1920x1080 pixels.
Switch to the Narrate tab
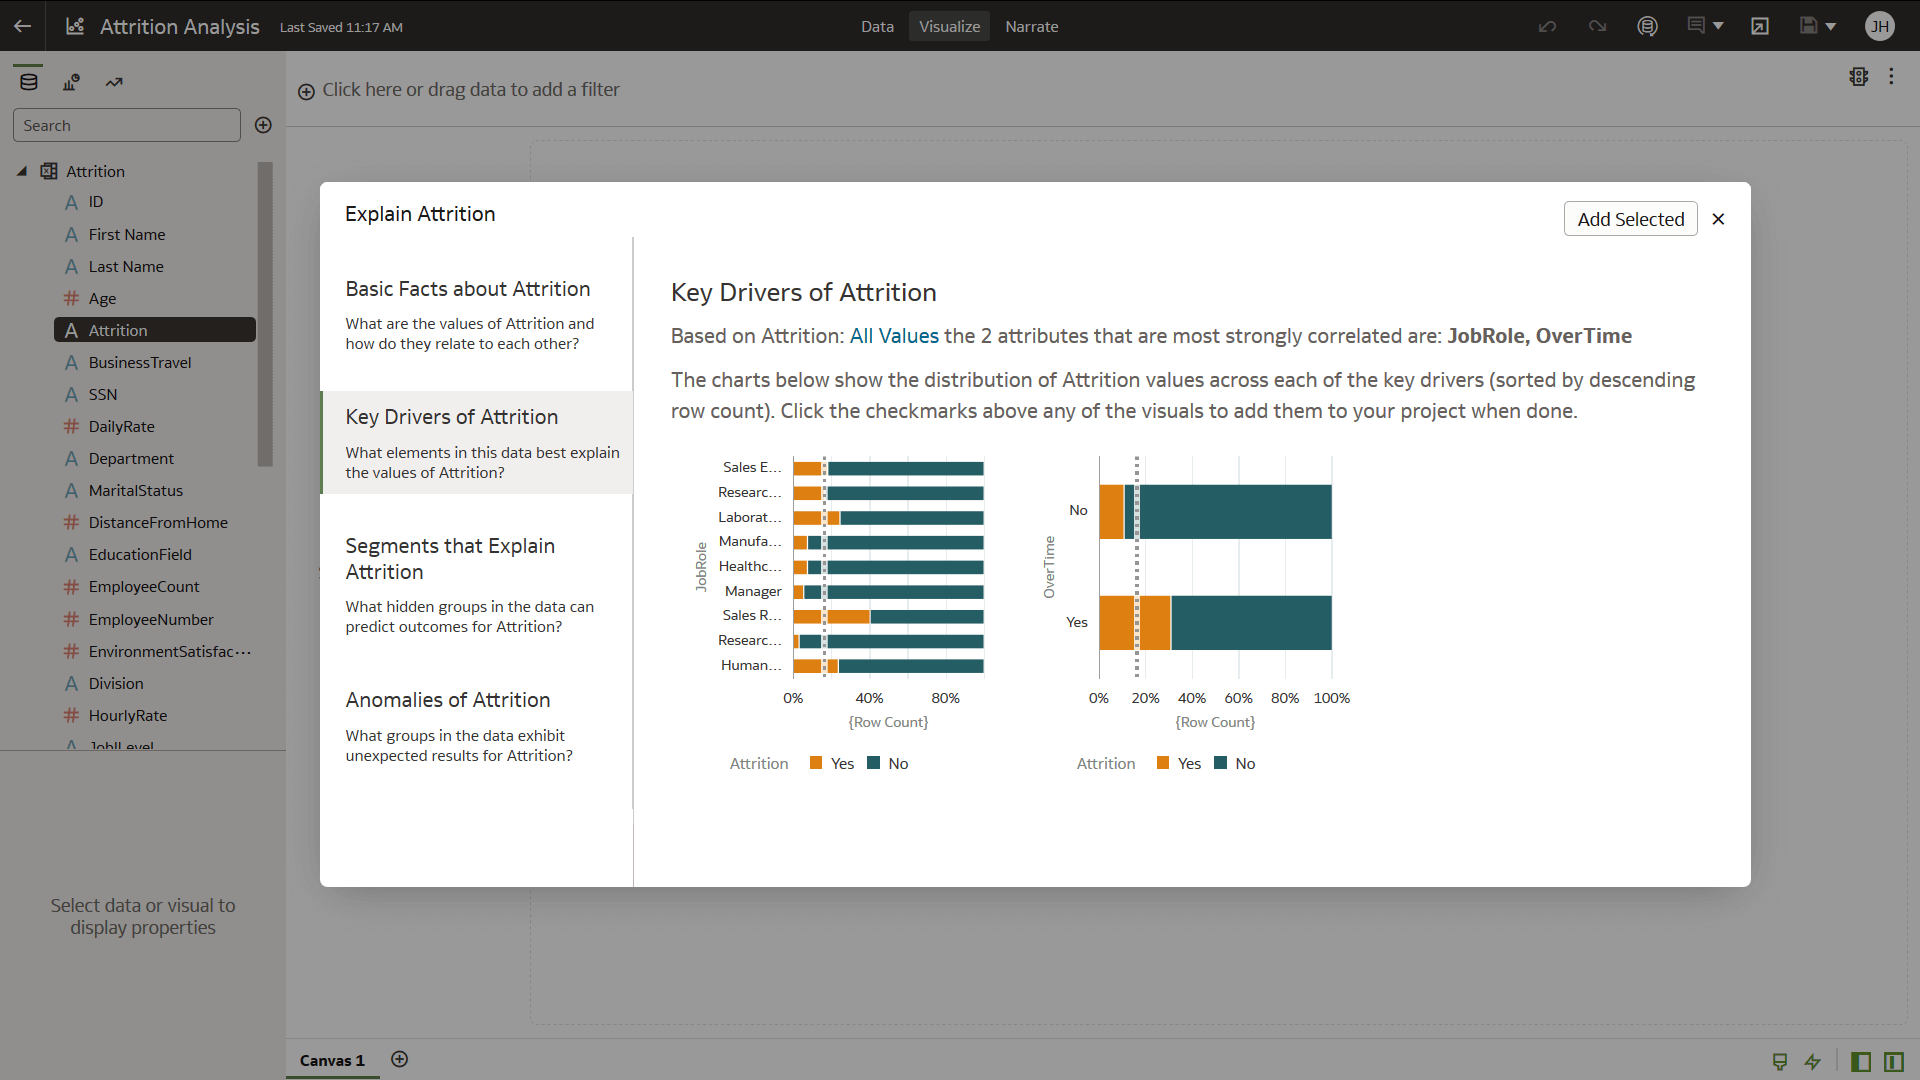[1031, 26]
